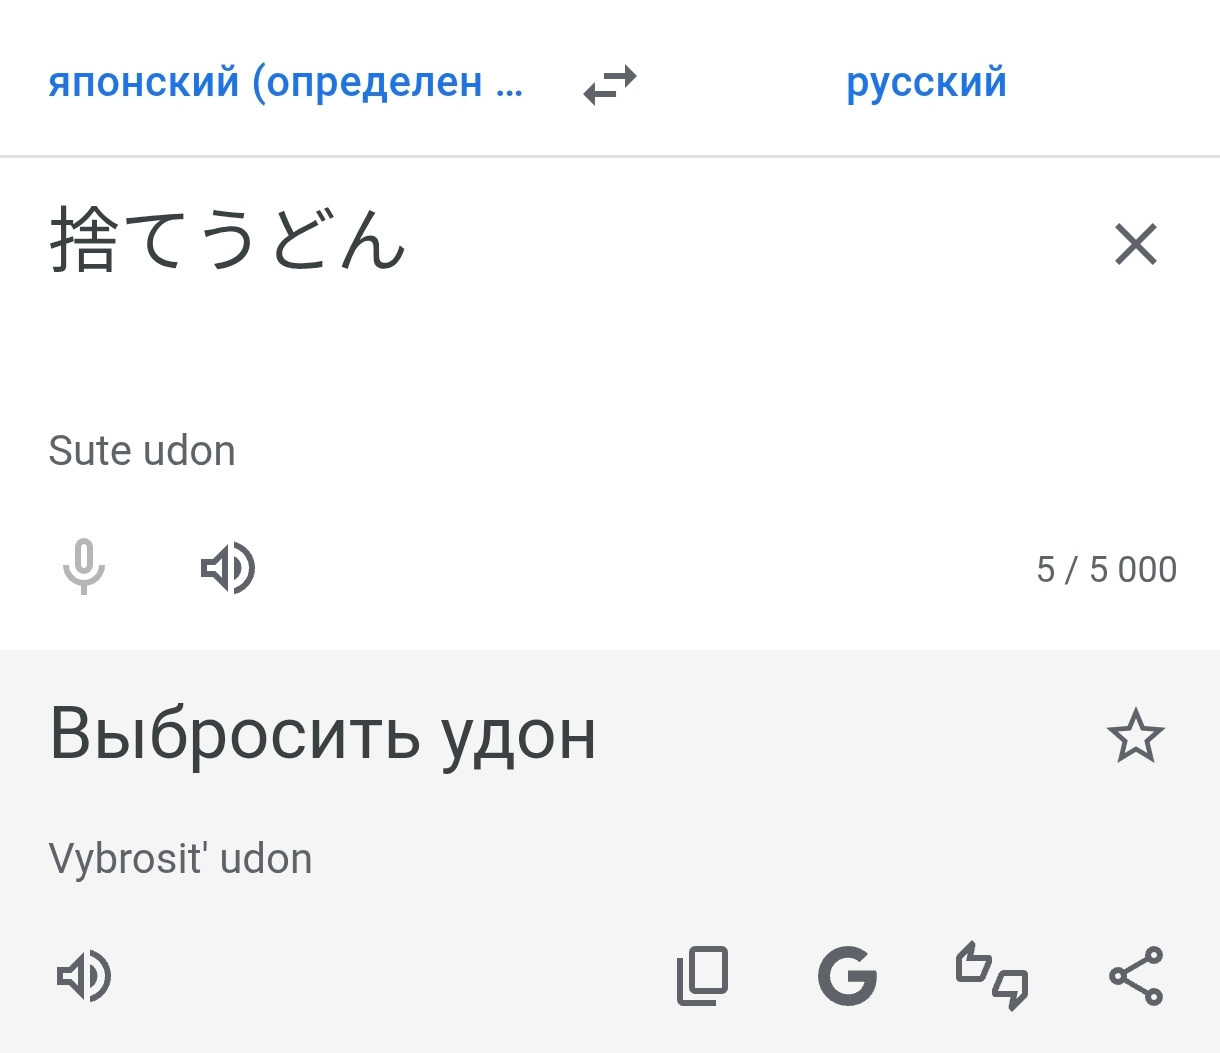Viewport: 1220px width, 1053px height.
Task: Listen to the Japanese source text
Action: [228, 568]
